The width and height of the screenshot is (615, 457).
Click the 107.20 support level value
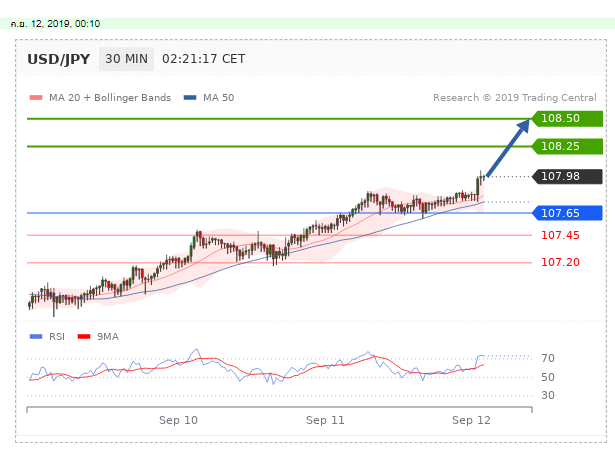[x=560, y=262]
